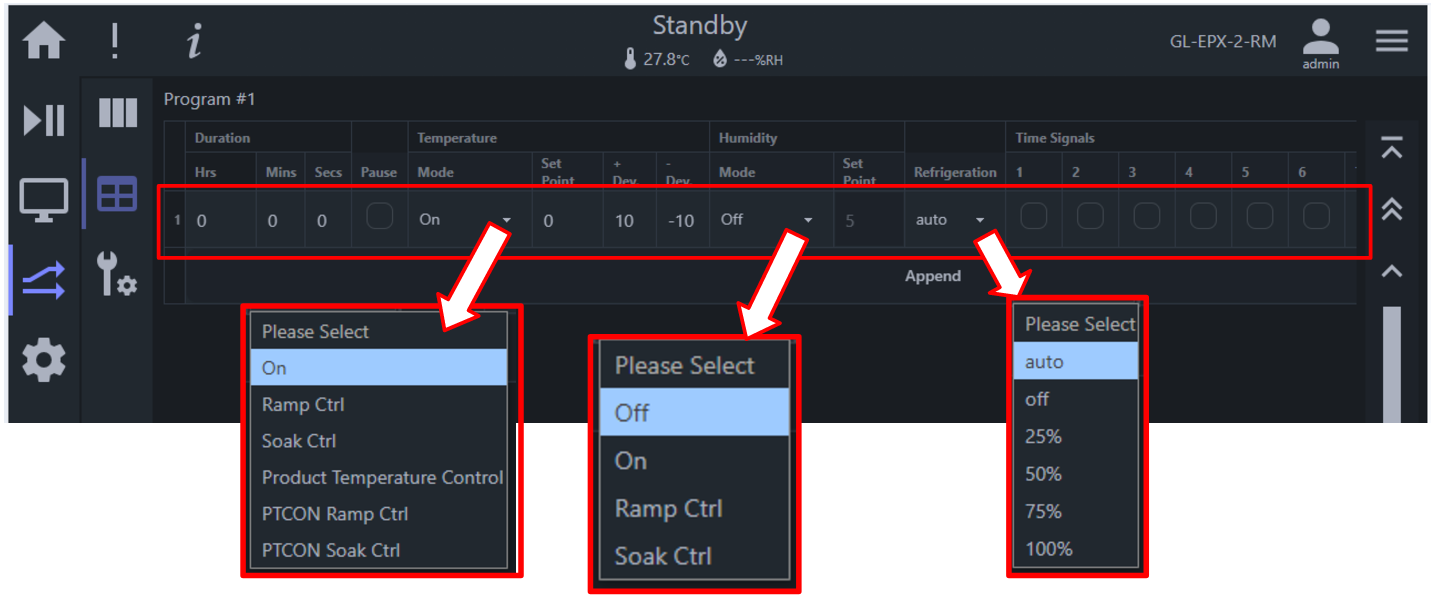
Task: Open the Temperature Mode dropdown showing On
Action: tap(465, 220)
